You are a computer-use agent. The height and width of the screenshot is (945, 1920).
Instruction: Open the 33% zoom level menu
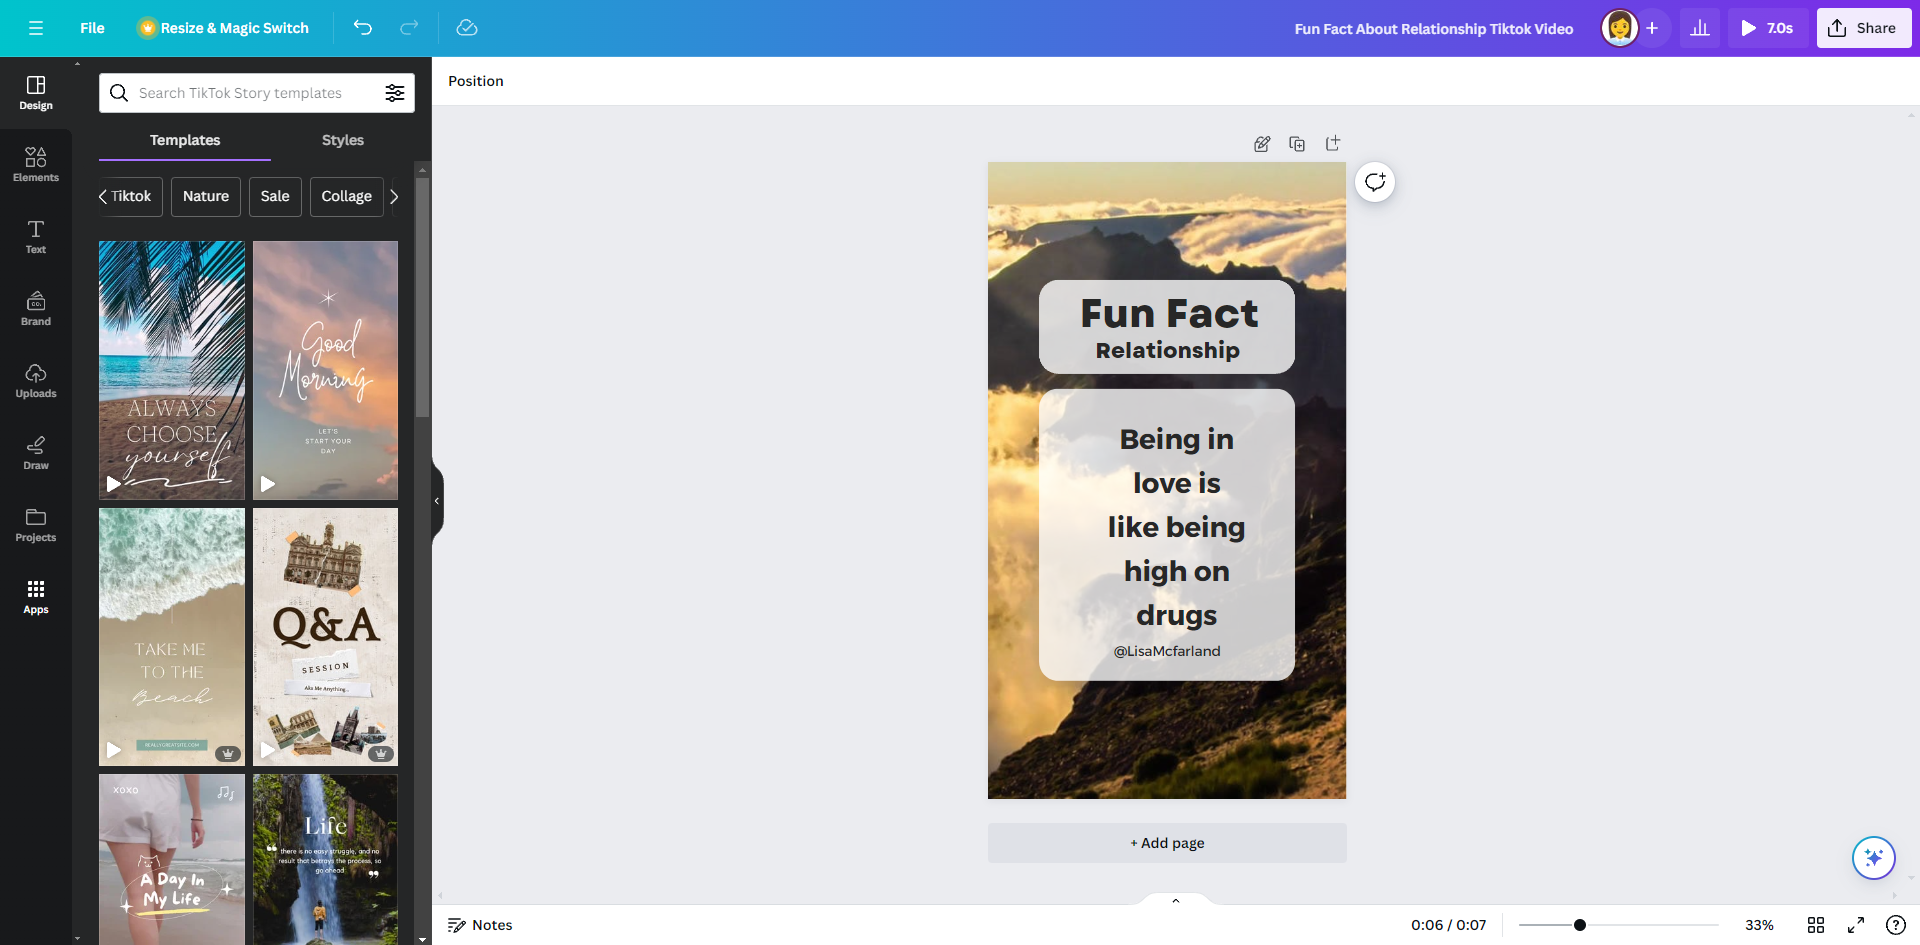(x=1759, y=925)
